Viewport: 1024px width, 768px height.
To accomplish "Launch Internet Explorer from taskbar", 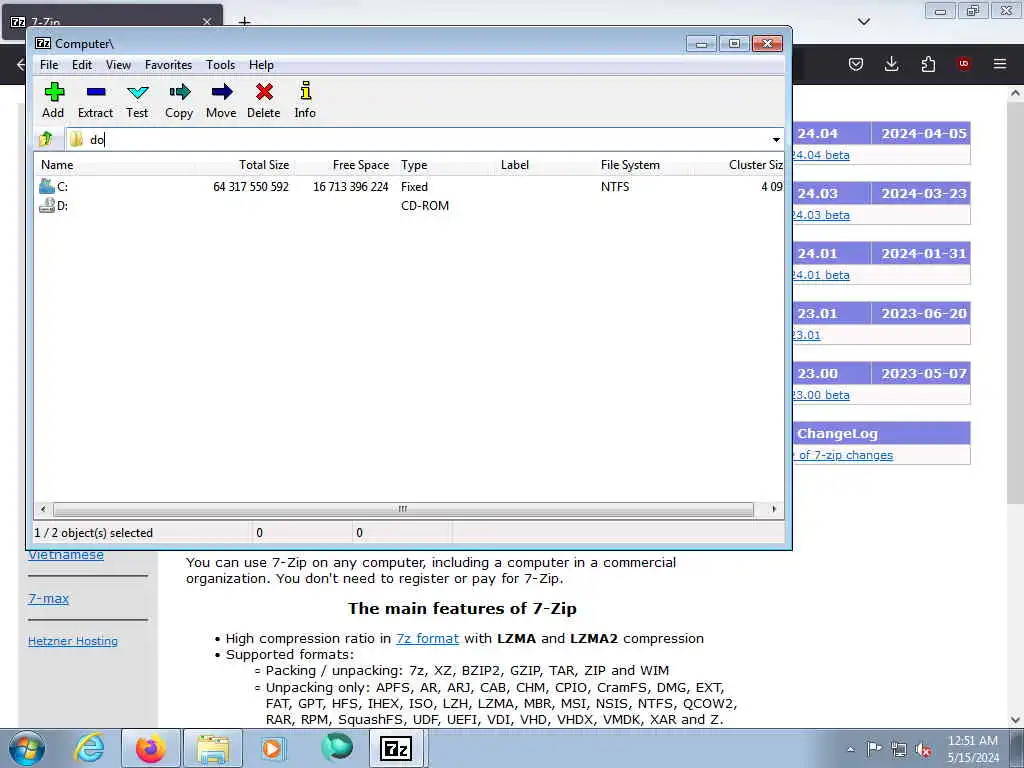I will [89, 748].
